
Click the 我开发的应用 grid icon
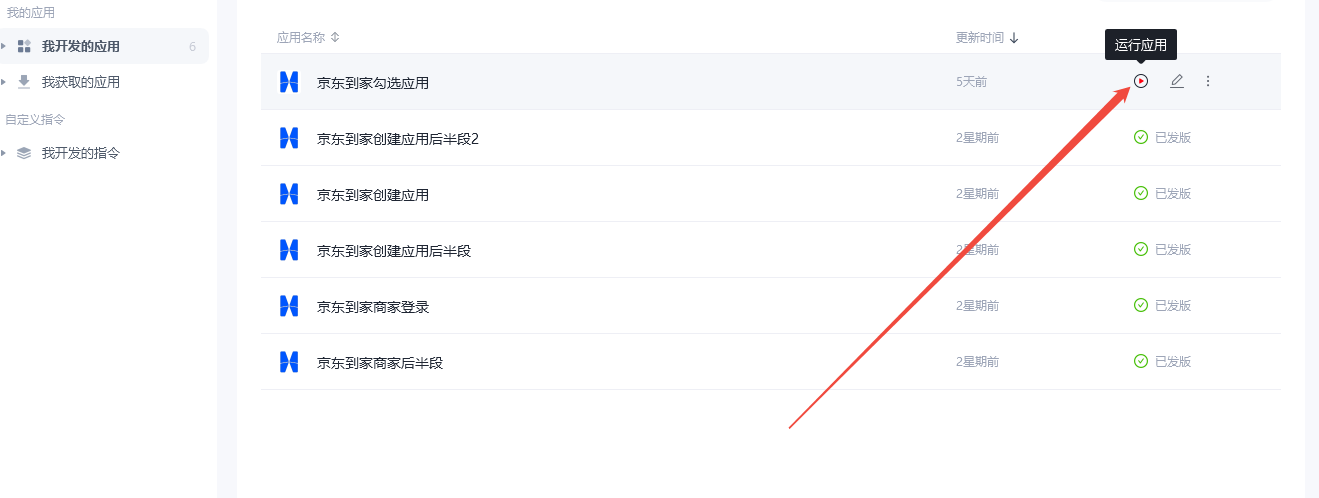pos(24,46)
